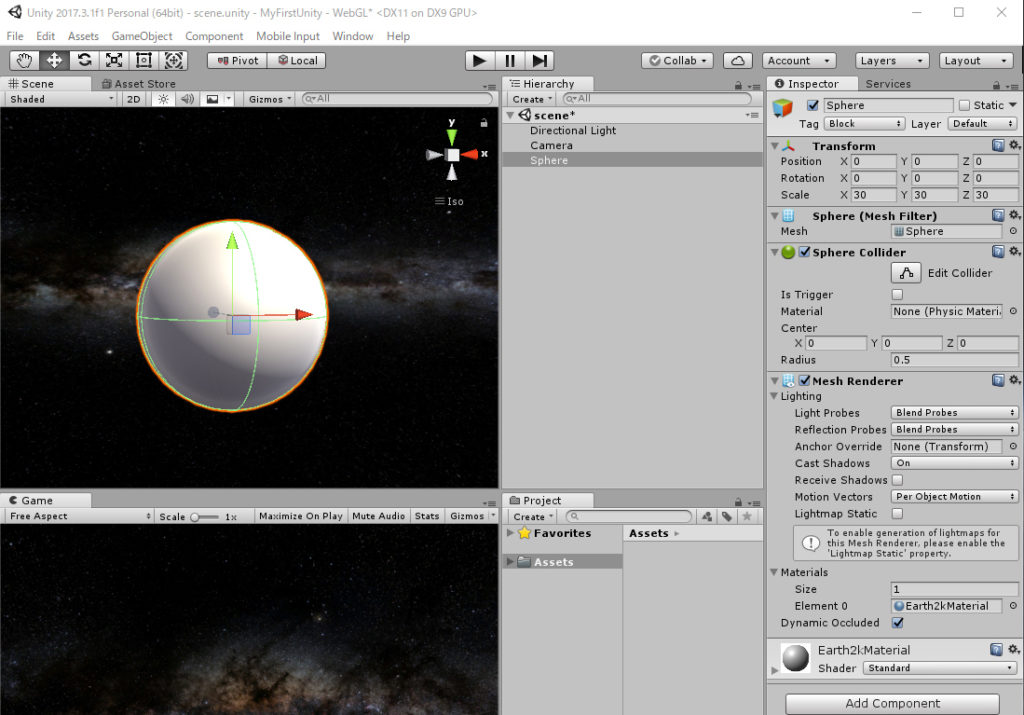
Task: Toggle Inspector lock icon
Action: click(x=996, y=85)
